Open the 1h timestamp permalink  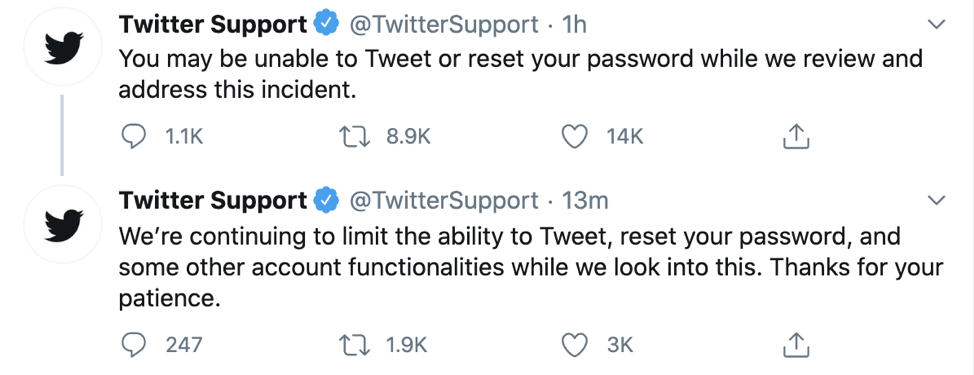(x=574, y=25)
